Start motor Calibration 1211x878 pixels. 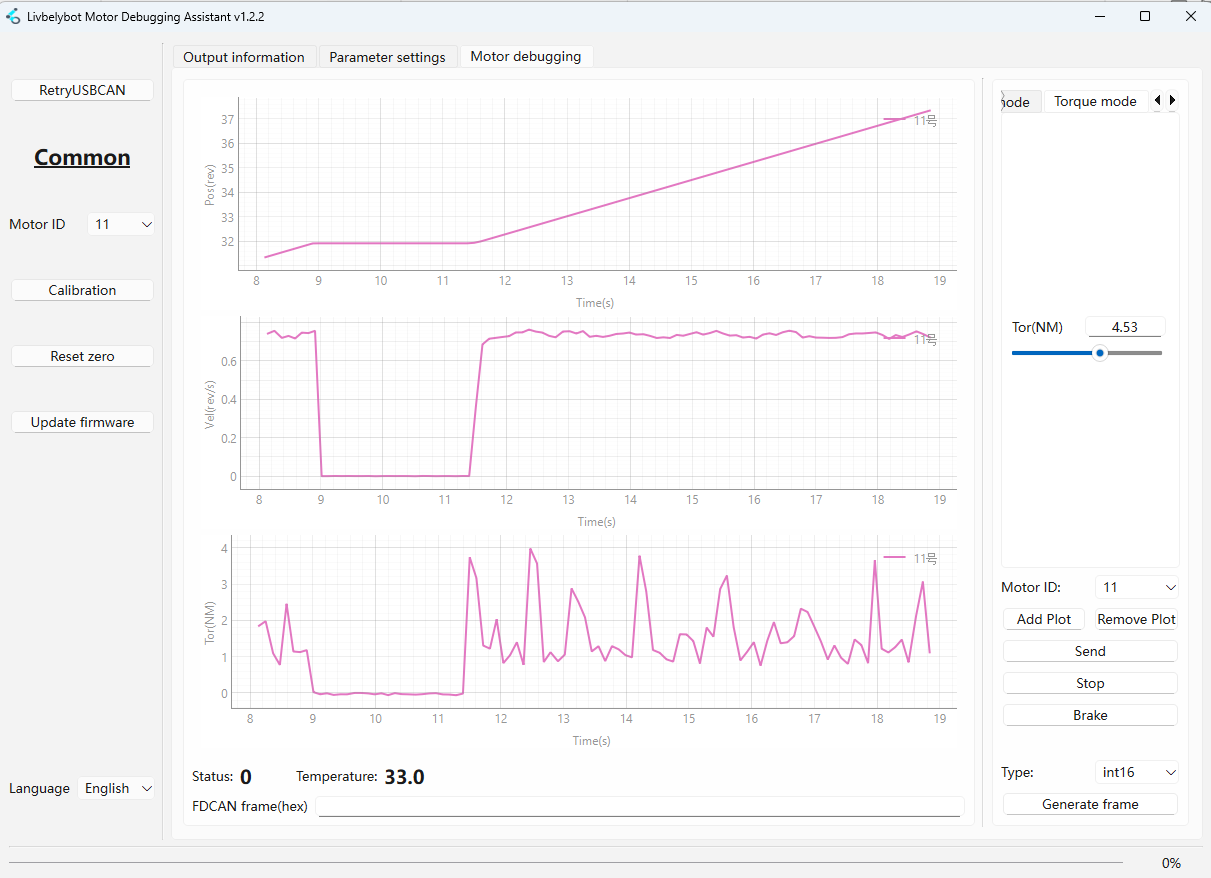pyautogui.click(x=82, y=290)
